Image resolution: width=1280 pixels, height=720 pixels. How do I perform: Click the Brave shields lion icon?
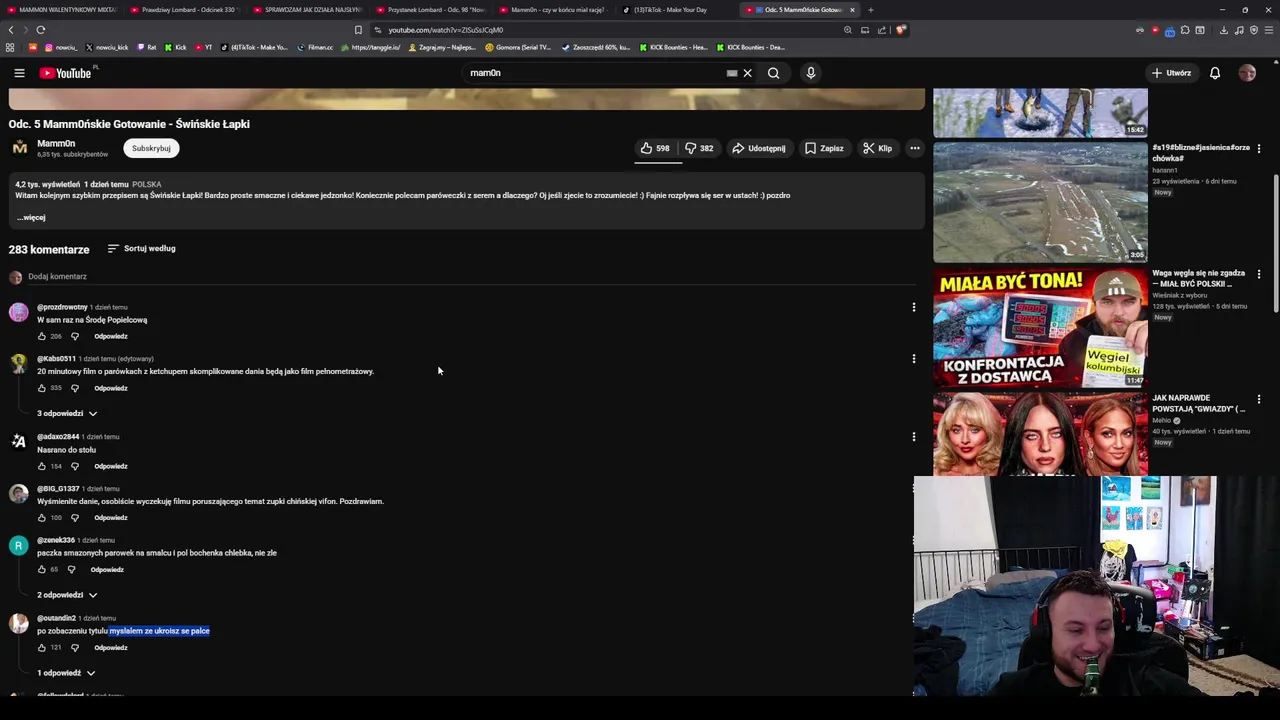900,30
